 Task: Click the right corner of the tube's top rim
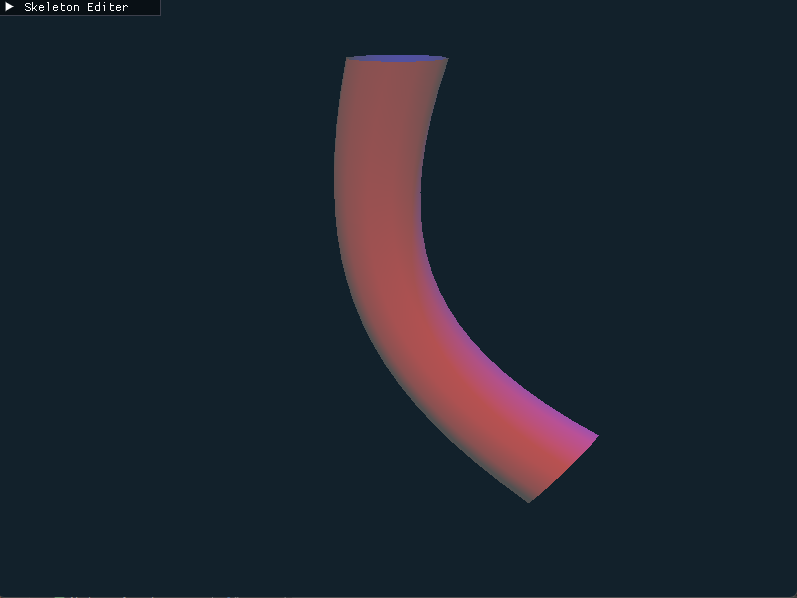[x=446, y=59]
